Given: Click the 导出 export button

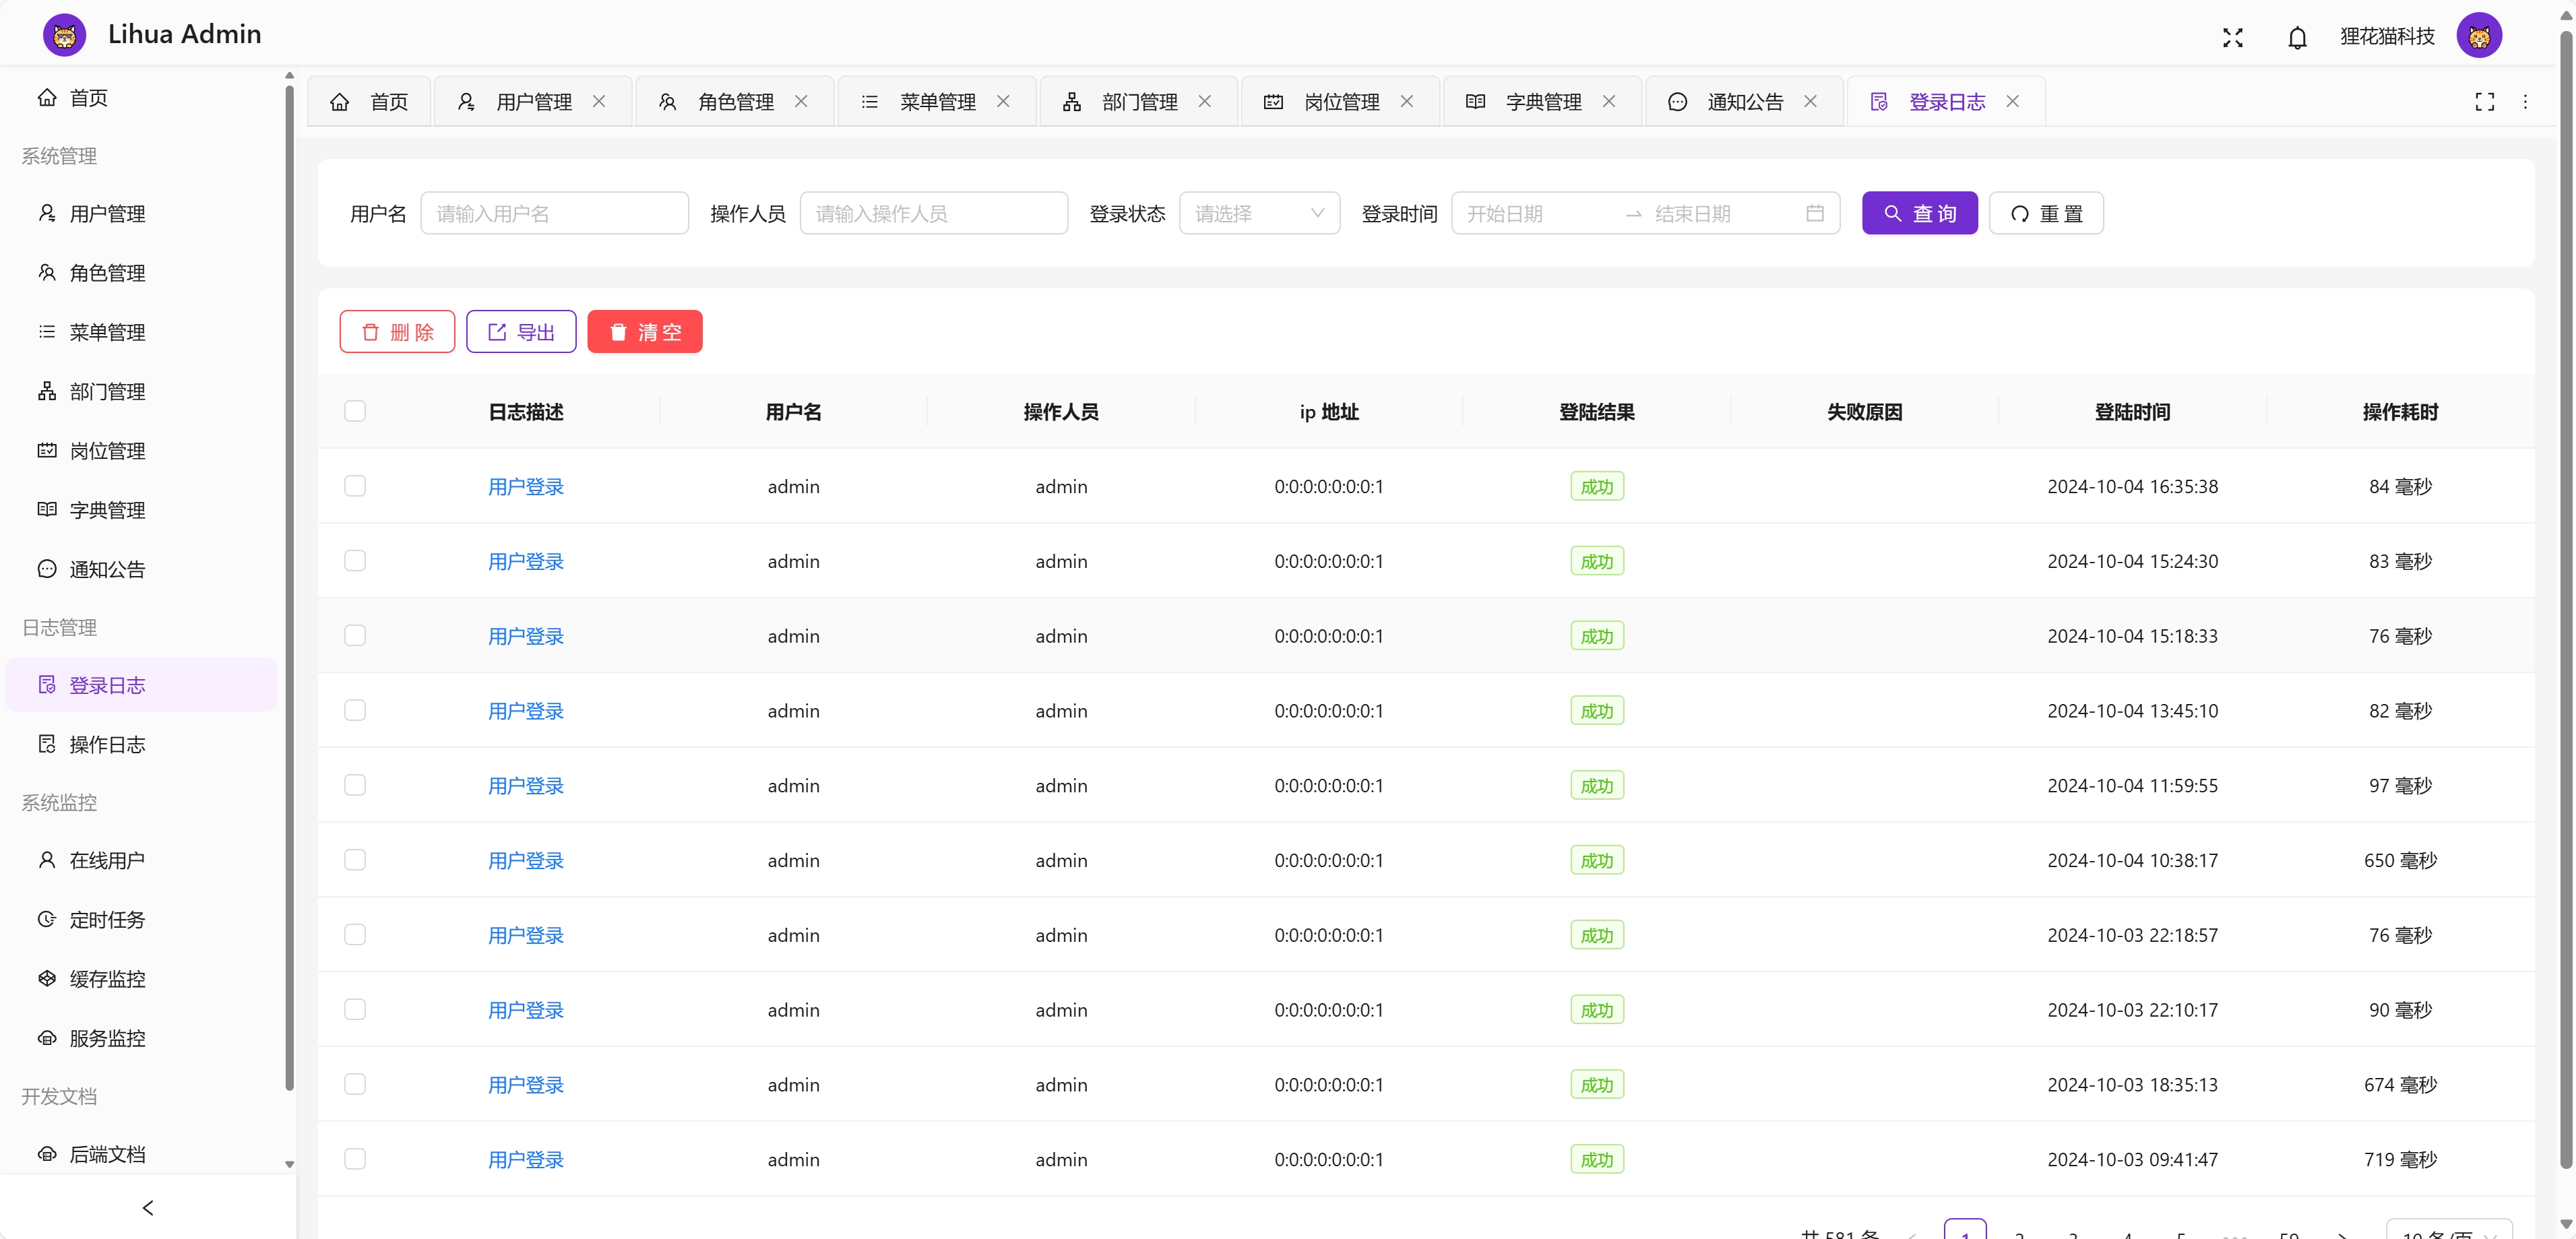Looking at the screenshot, I should pos(521,331).
